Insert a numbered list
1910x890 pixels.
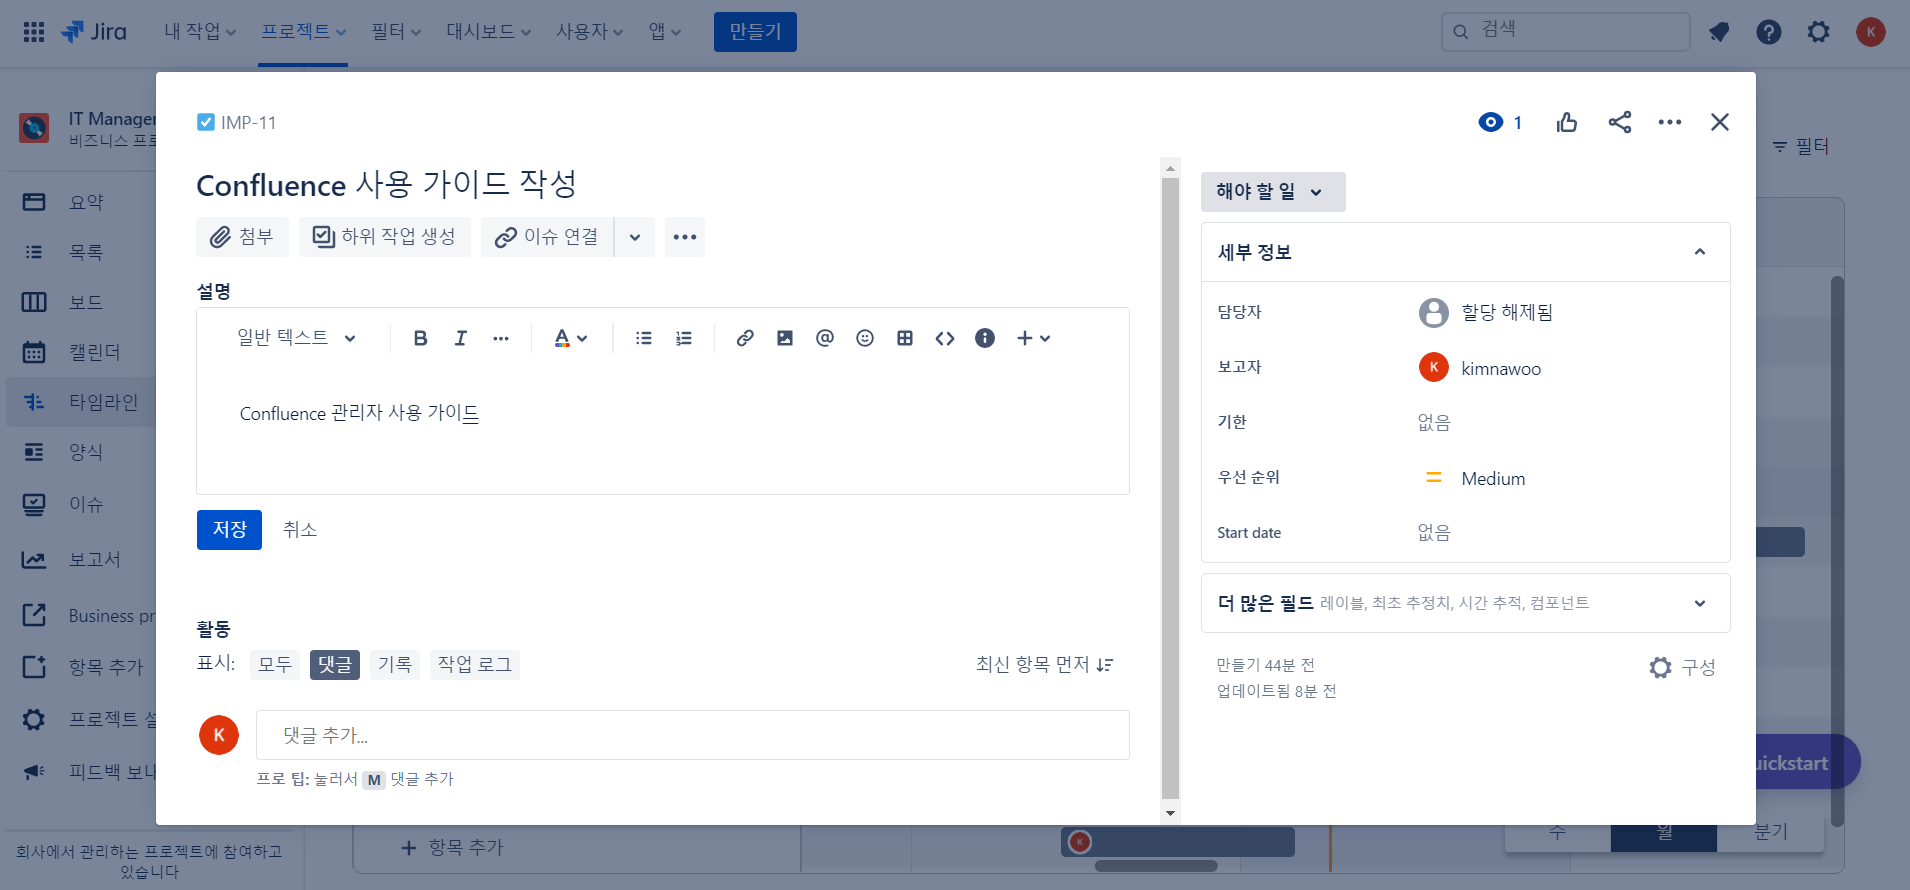[x=684, y=338]
